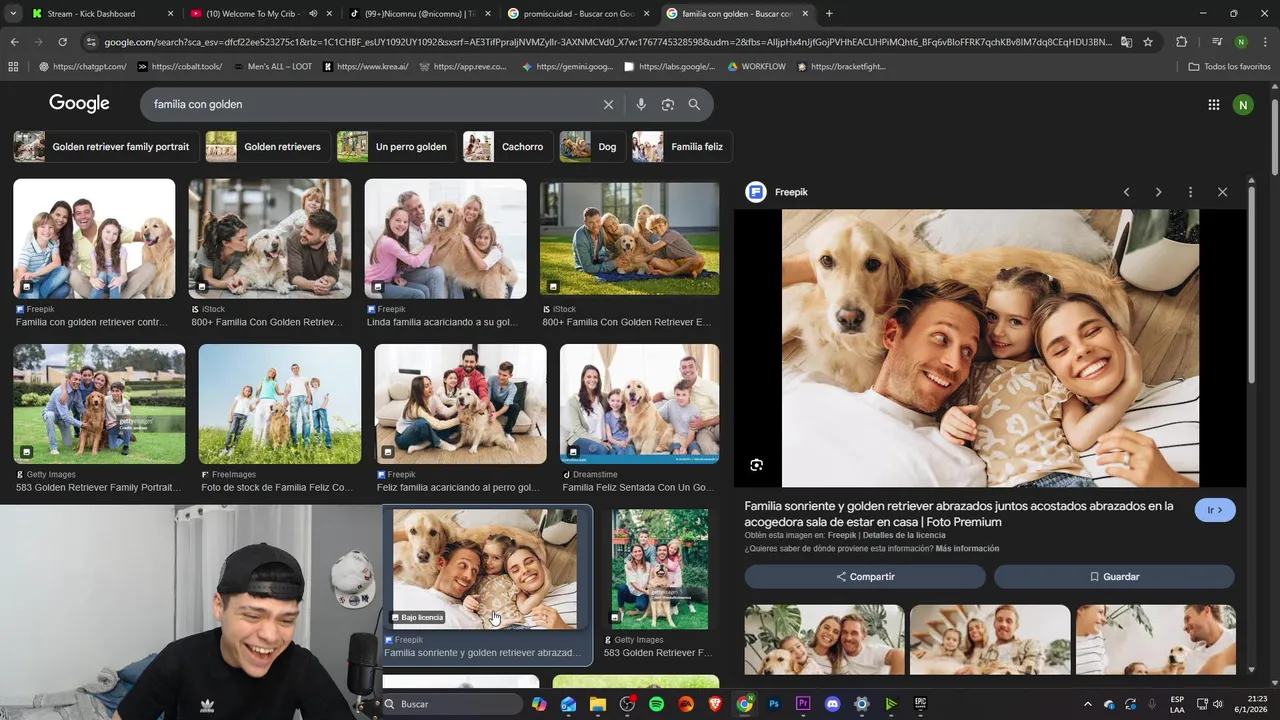1280x720 pixels.
Task: Switch to the Nicomnu TikTok tab
Action: (419, 14)
